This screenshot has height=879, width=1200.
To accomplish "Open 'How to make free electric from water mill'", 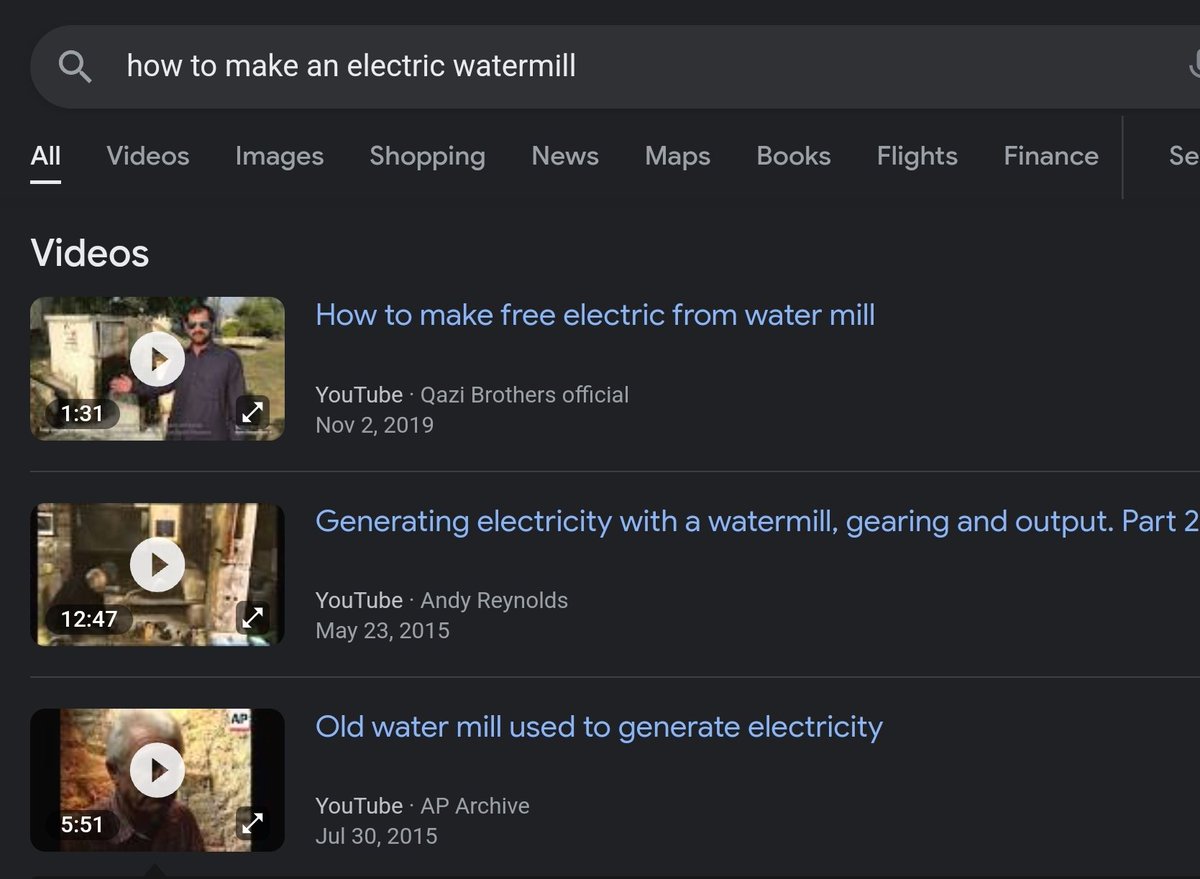I will tap(595, 315).
